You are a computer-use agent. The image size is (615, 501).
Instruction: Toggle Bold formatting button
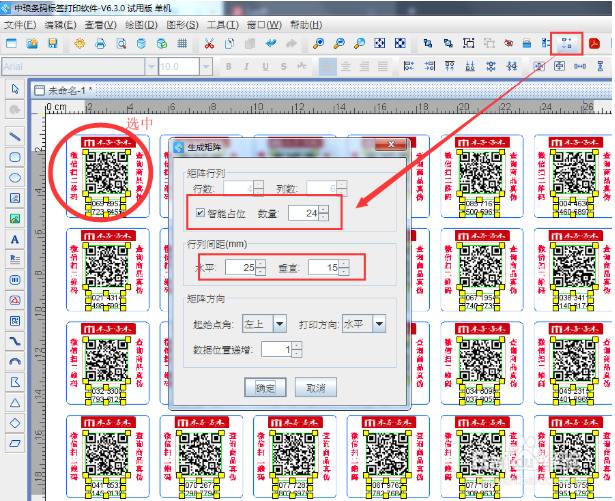coord(228,67)
